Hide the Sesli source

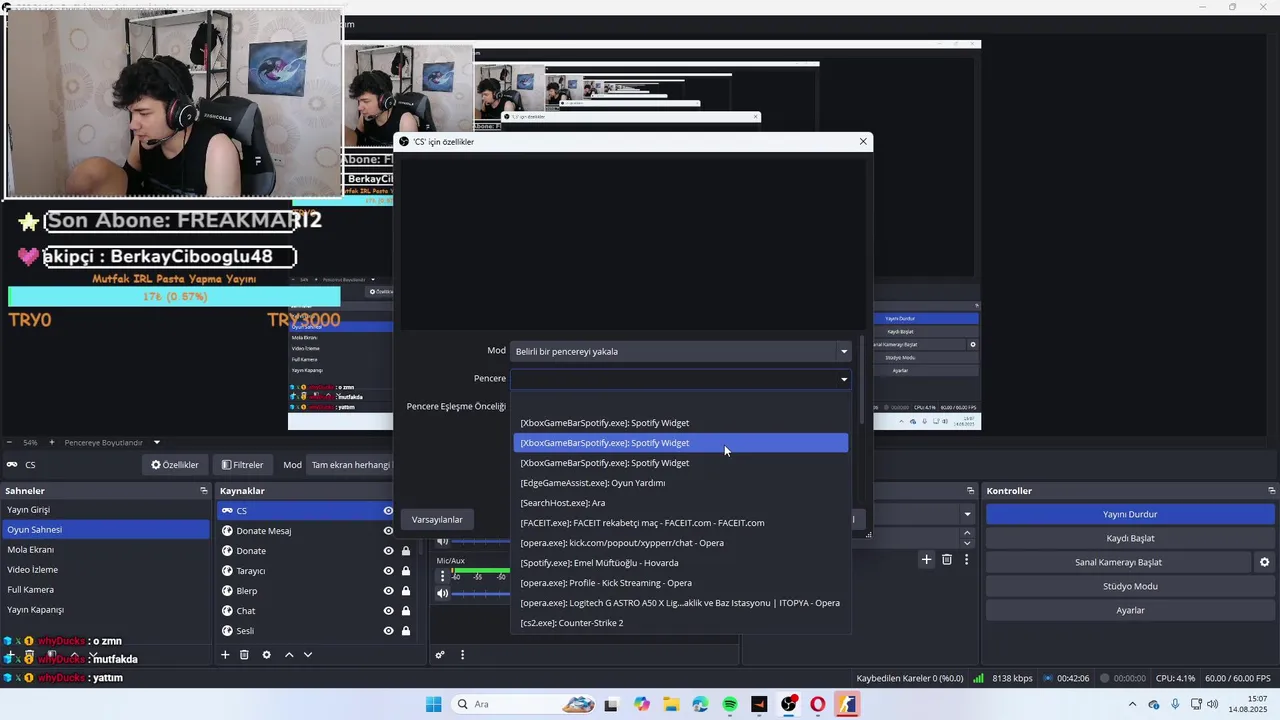[x=388, y=631]
